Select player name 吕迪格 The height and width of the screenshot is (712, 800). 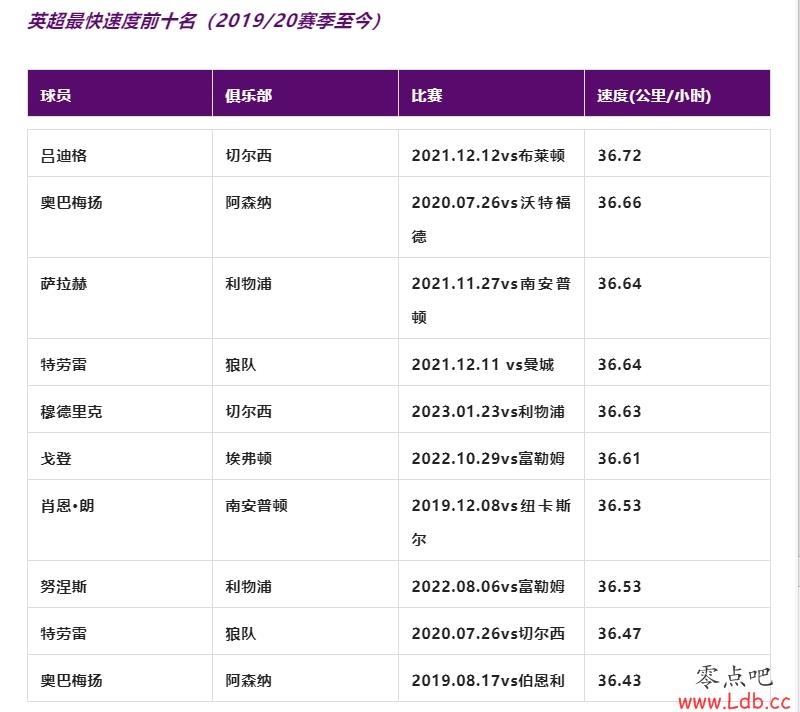coord(64,155)
